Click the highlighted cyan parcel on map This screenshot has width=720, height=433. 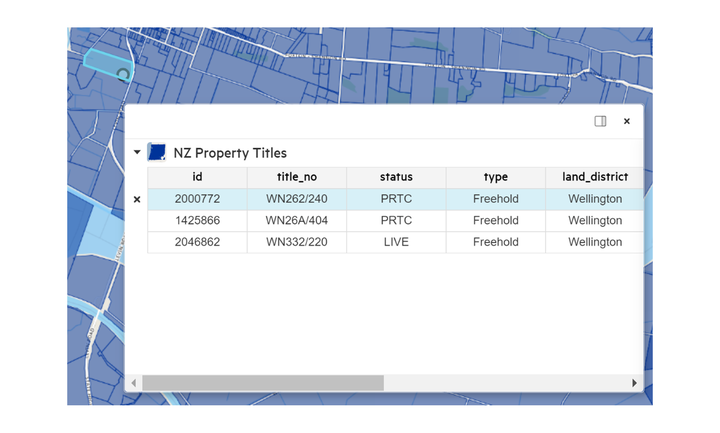[x=100, y=60]
